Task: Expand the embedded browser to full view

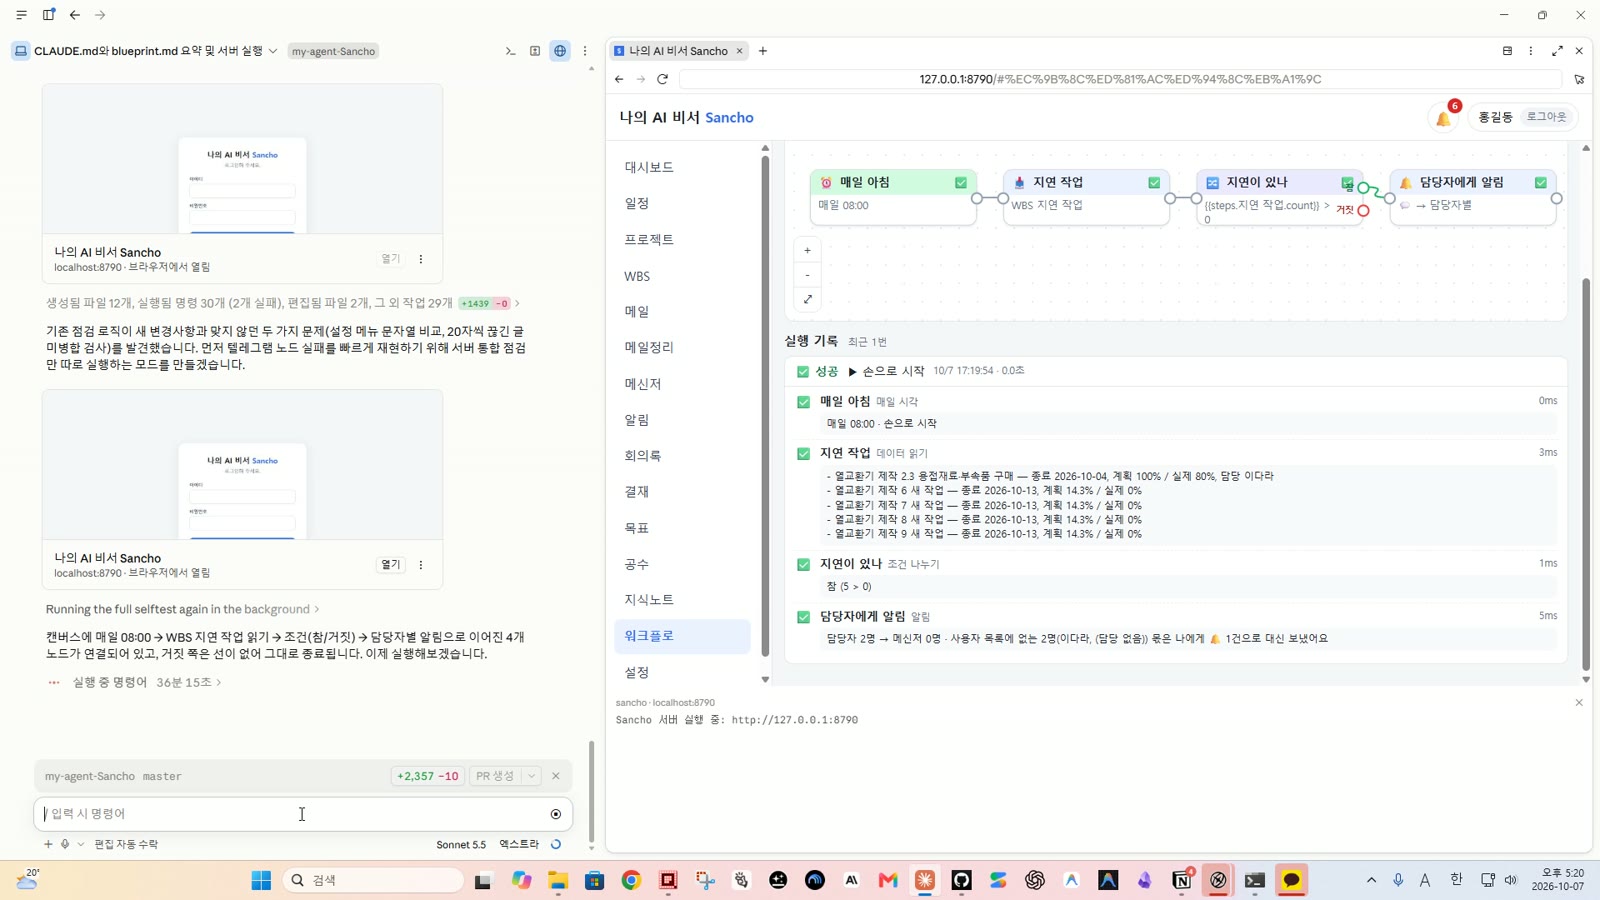Action: pos(1557,51)
